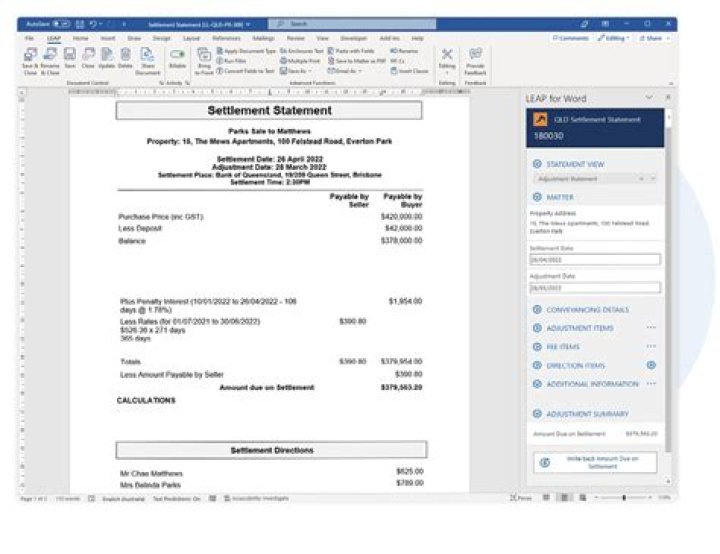Image resolution: width=720 pixels, height=554 pixels.
Task: Click the Save & Close ribbon icon
Action: click(x=30, y=60)
